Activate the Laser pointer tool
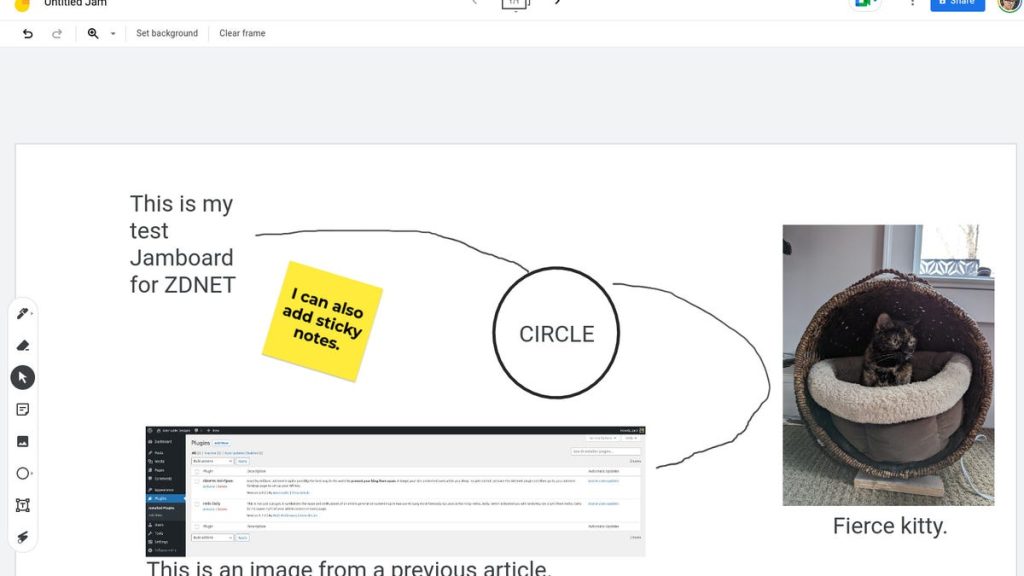The width and height of the screenshot is (1024, 576). pyautogui.click(x=23, y=537)
